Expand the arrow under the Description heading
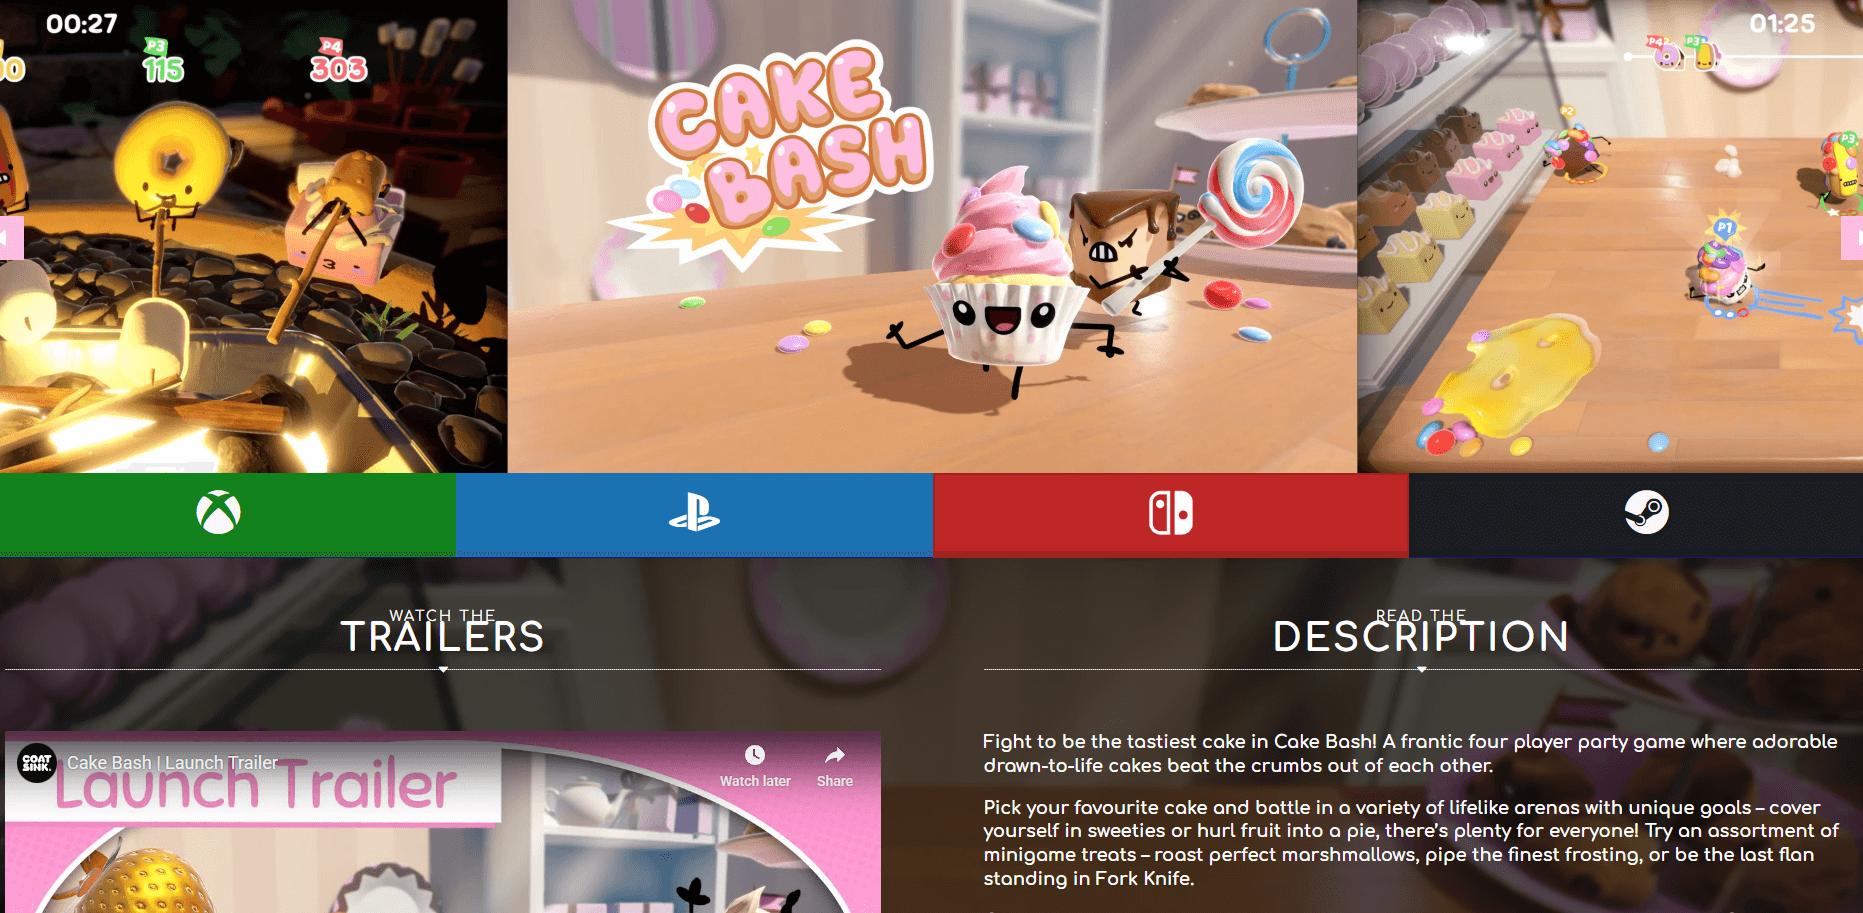 click(1421, 670)
